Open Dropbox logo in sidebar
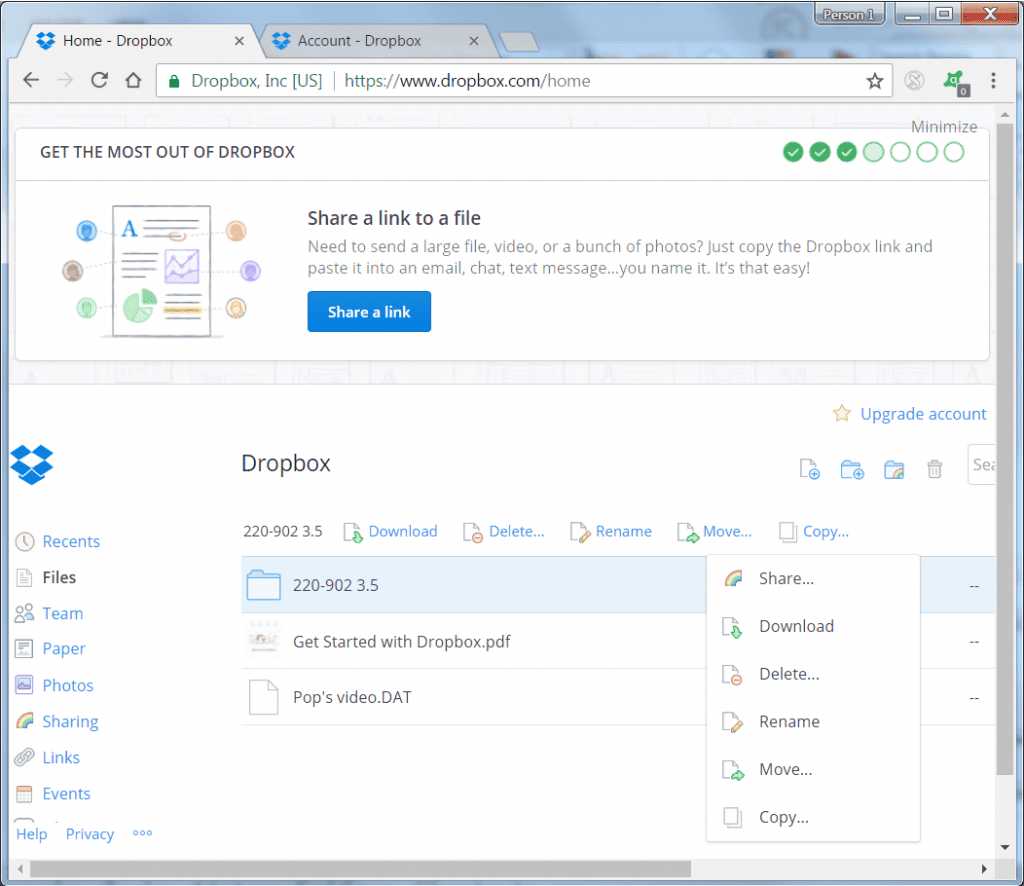 (x=31, y=464)
